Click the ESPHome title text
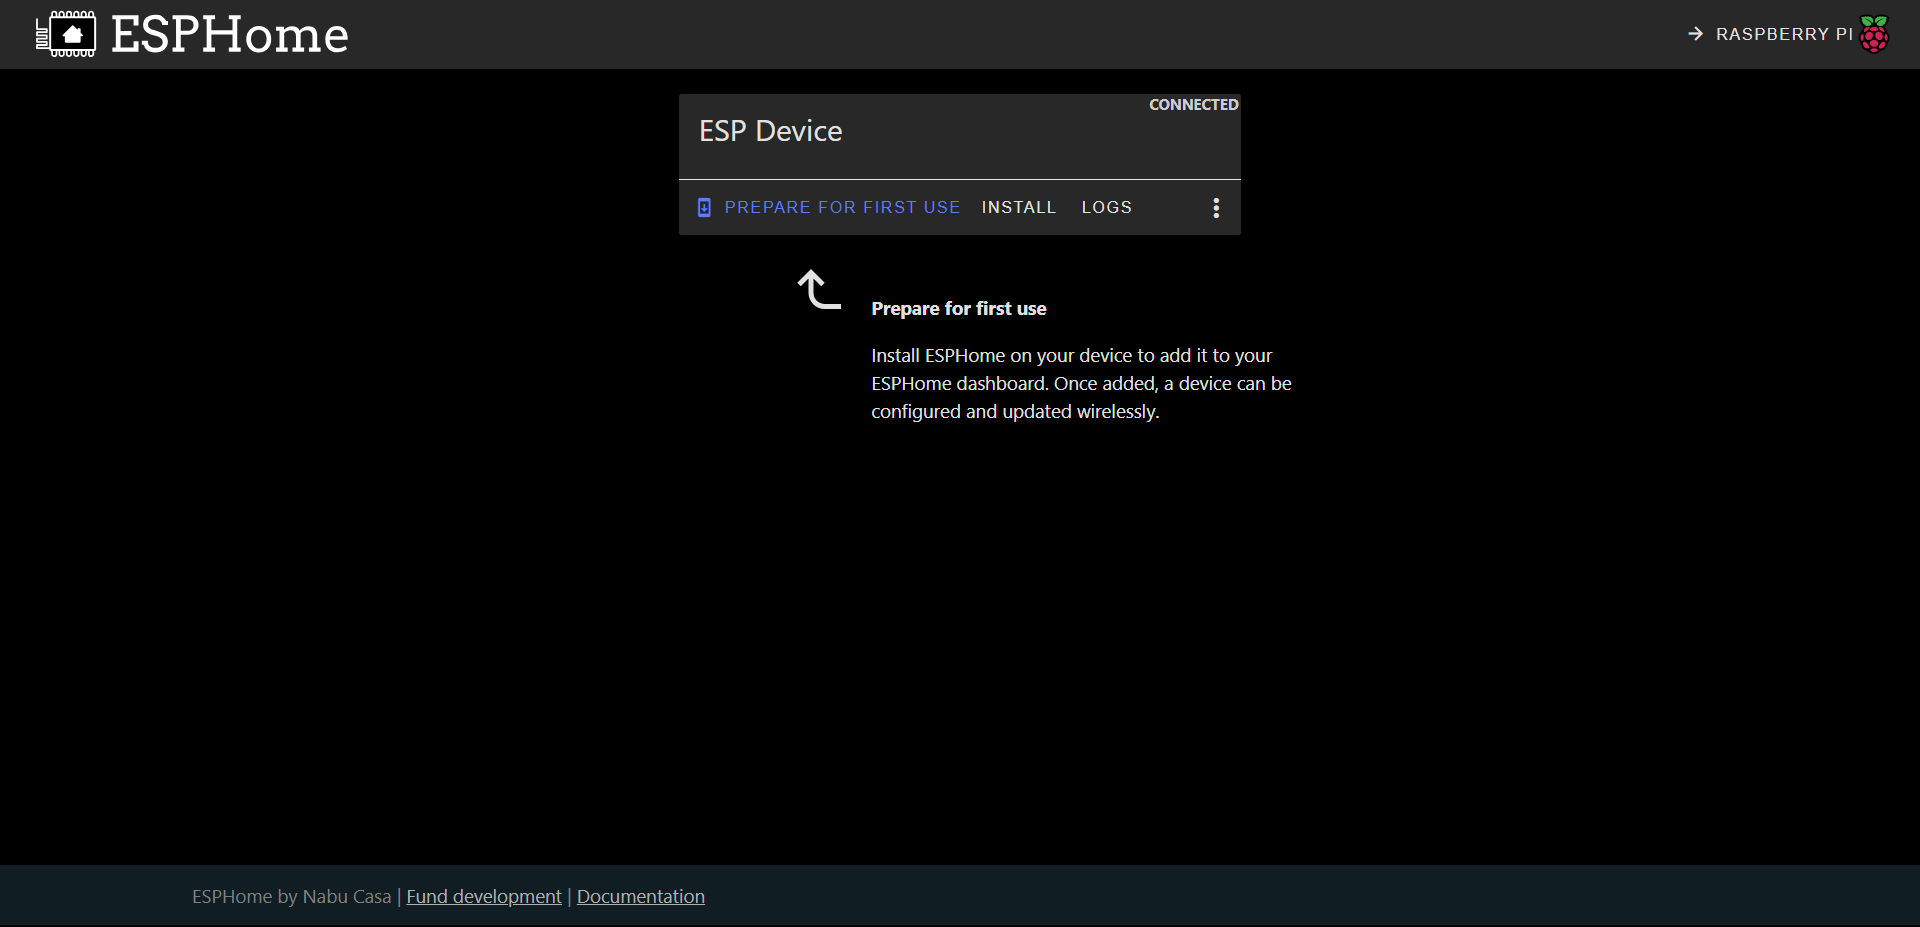Screen dimensions: 1920x927 tap(230, 35)
